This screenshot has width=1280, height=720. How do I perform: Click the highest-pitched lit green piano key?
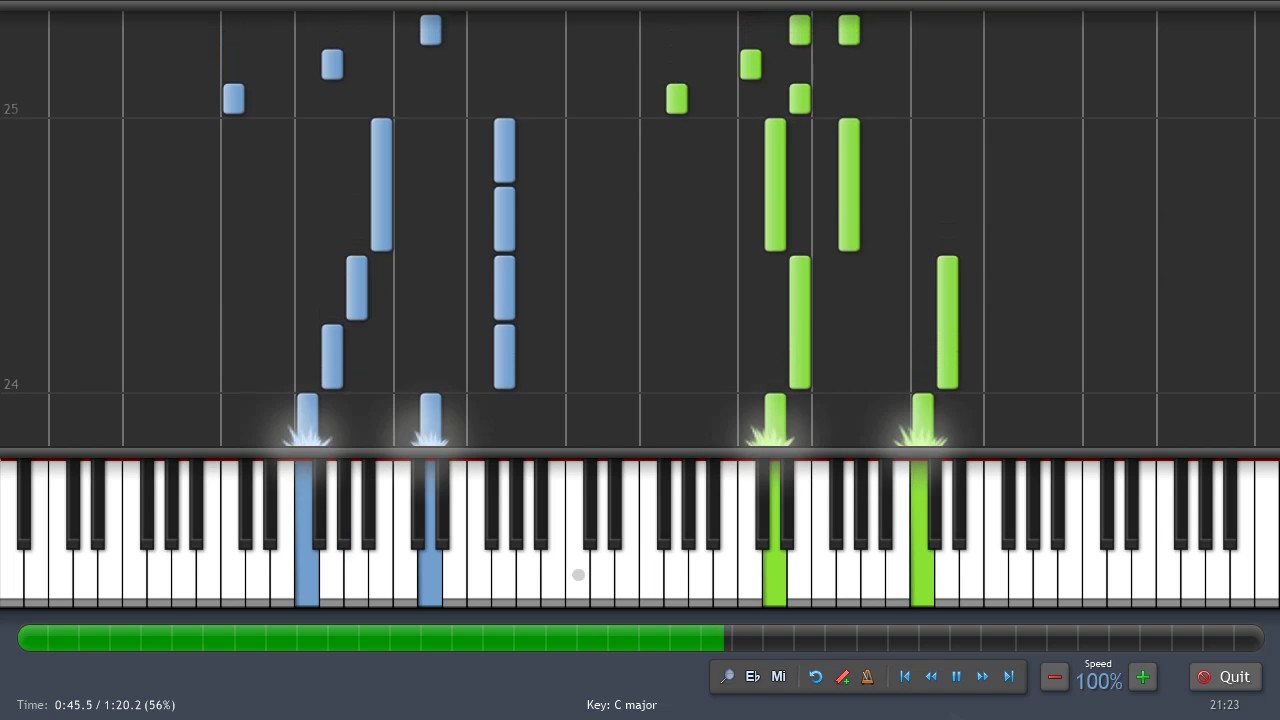[x=922, y=575]
